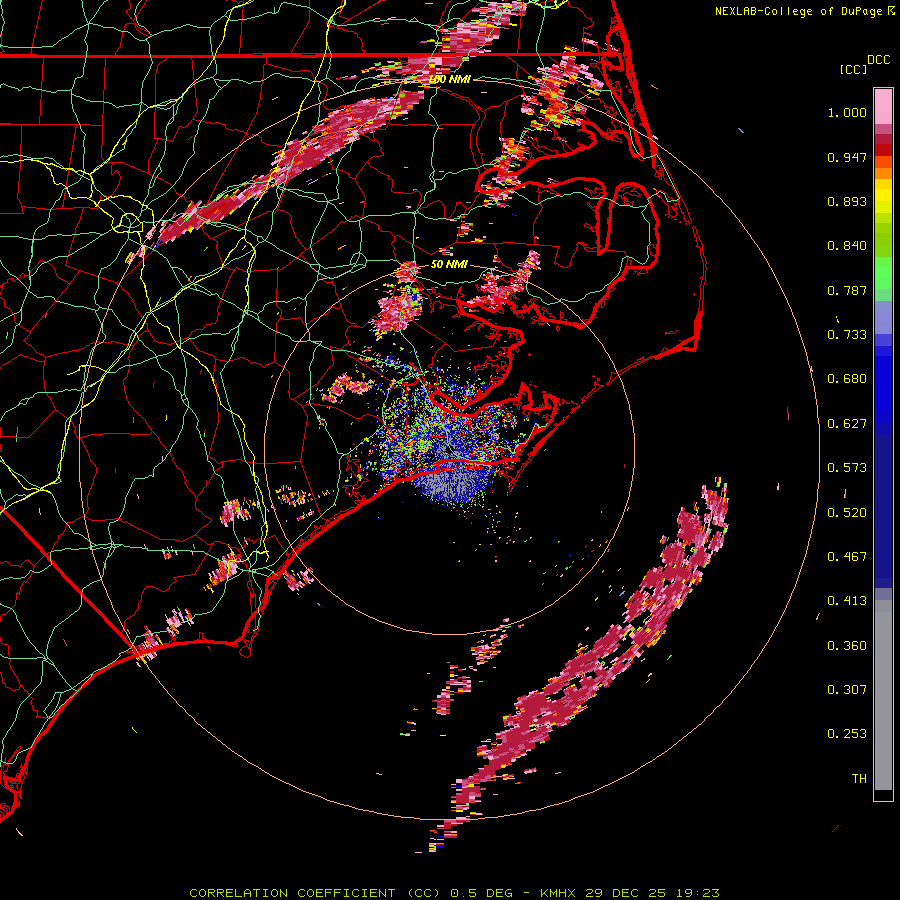The height and width of the screenshot is (900, 900).
Task: Click the 0.947 color scale value
Action: pyautogui.click(x=847, y=157)
